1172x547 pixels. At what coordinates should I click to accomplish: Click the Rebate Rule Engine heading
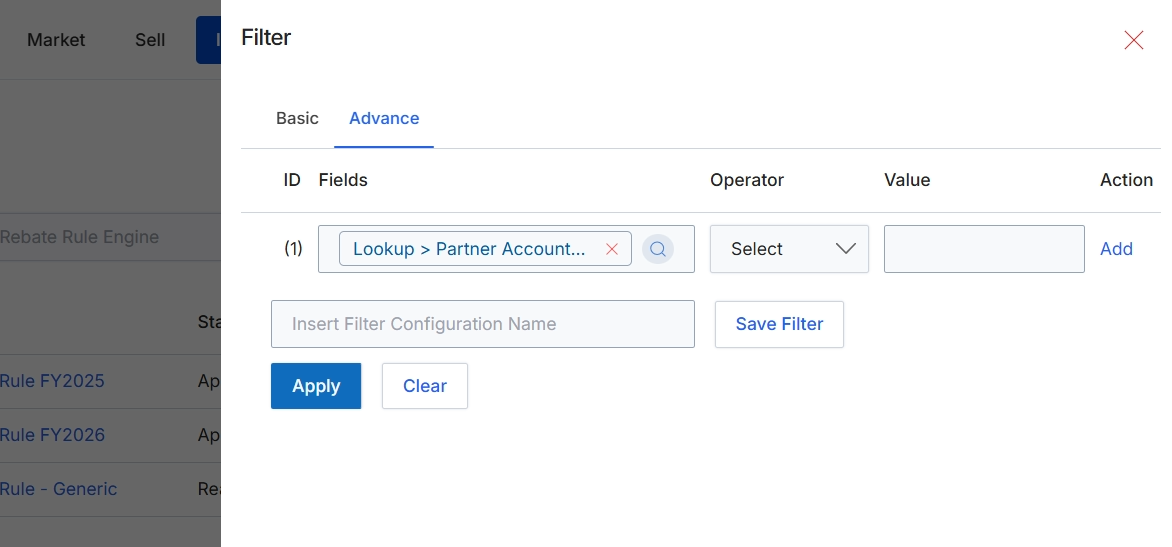[79, 237]
